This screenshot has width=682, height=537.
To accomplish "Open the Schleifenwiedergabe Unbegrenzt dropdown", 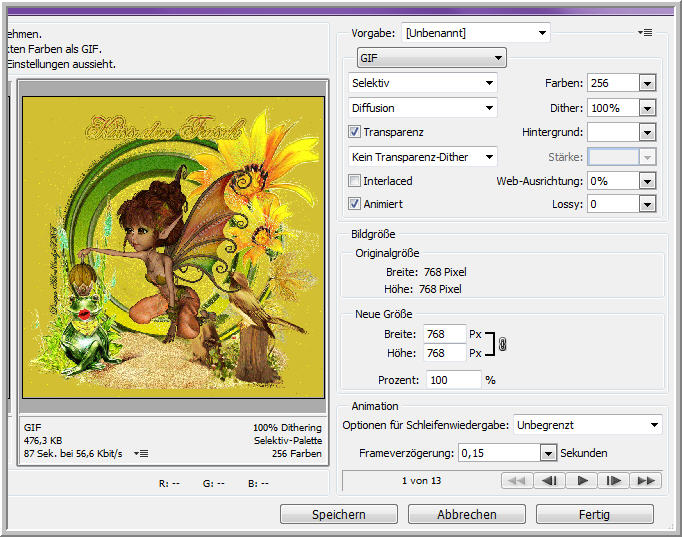I will (x=588, y=425).
